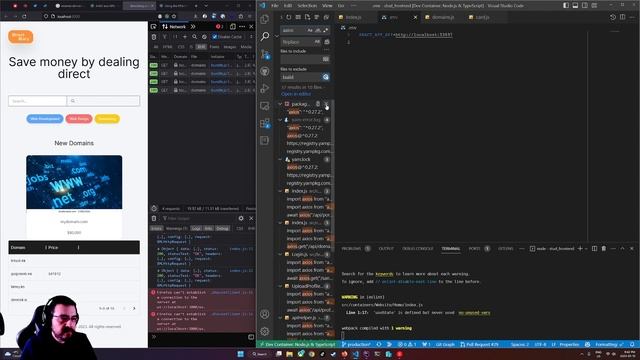Open the Search view in activity bar
Screen dimensions: 640x360
coord(264,36)
